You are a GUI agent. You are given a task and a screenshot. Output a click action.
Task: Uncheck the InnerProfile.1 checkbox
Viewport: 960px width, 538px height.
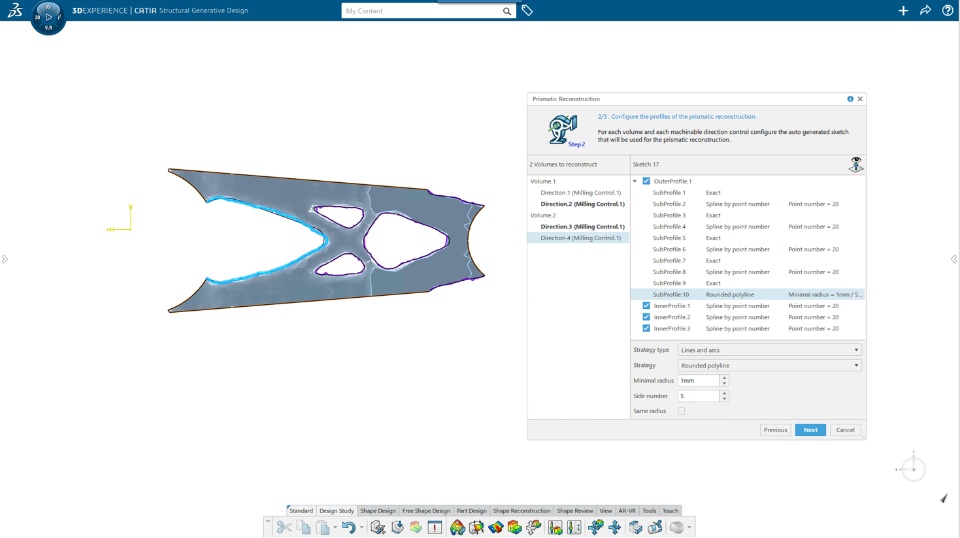click(x=646, y=305)
